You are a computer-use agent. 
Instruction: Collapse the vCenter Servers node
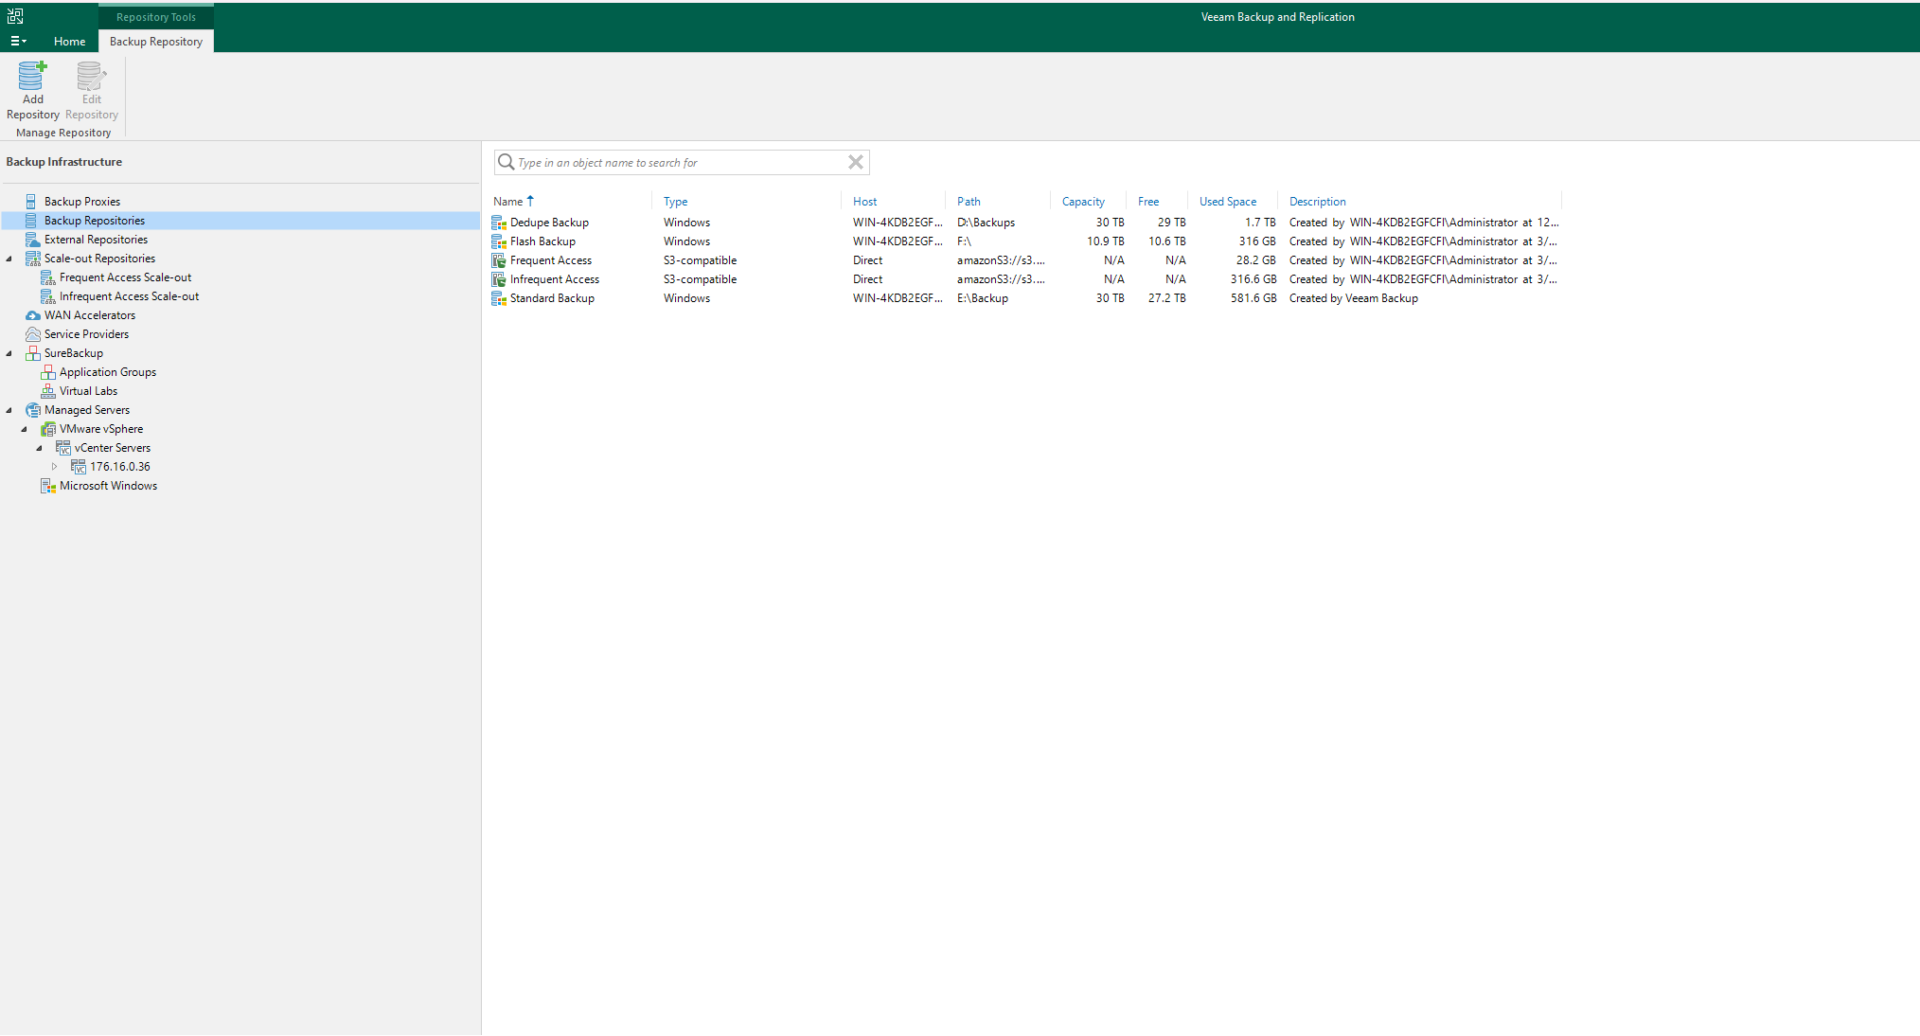tap(40, 448)
